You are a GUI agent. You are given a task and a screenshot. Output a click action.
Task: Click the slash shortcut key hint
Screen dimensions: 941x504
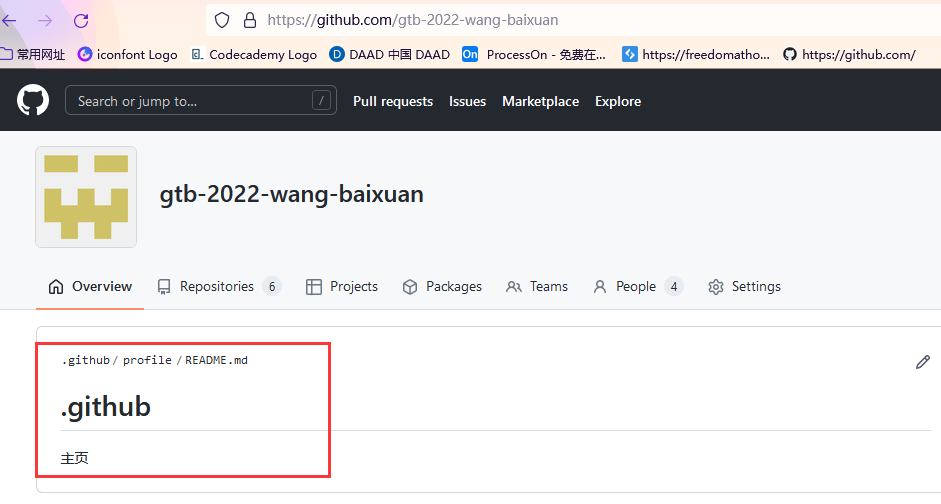322,100
